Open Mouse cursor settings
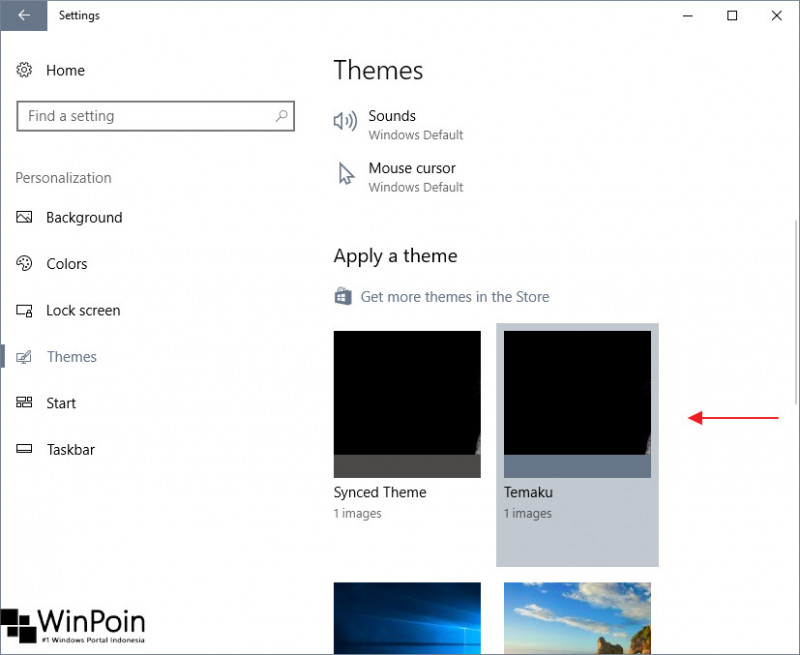This screenshot has width=800, height=655. point(412,168)
